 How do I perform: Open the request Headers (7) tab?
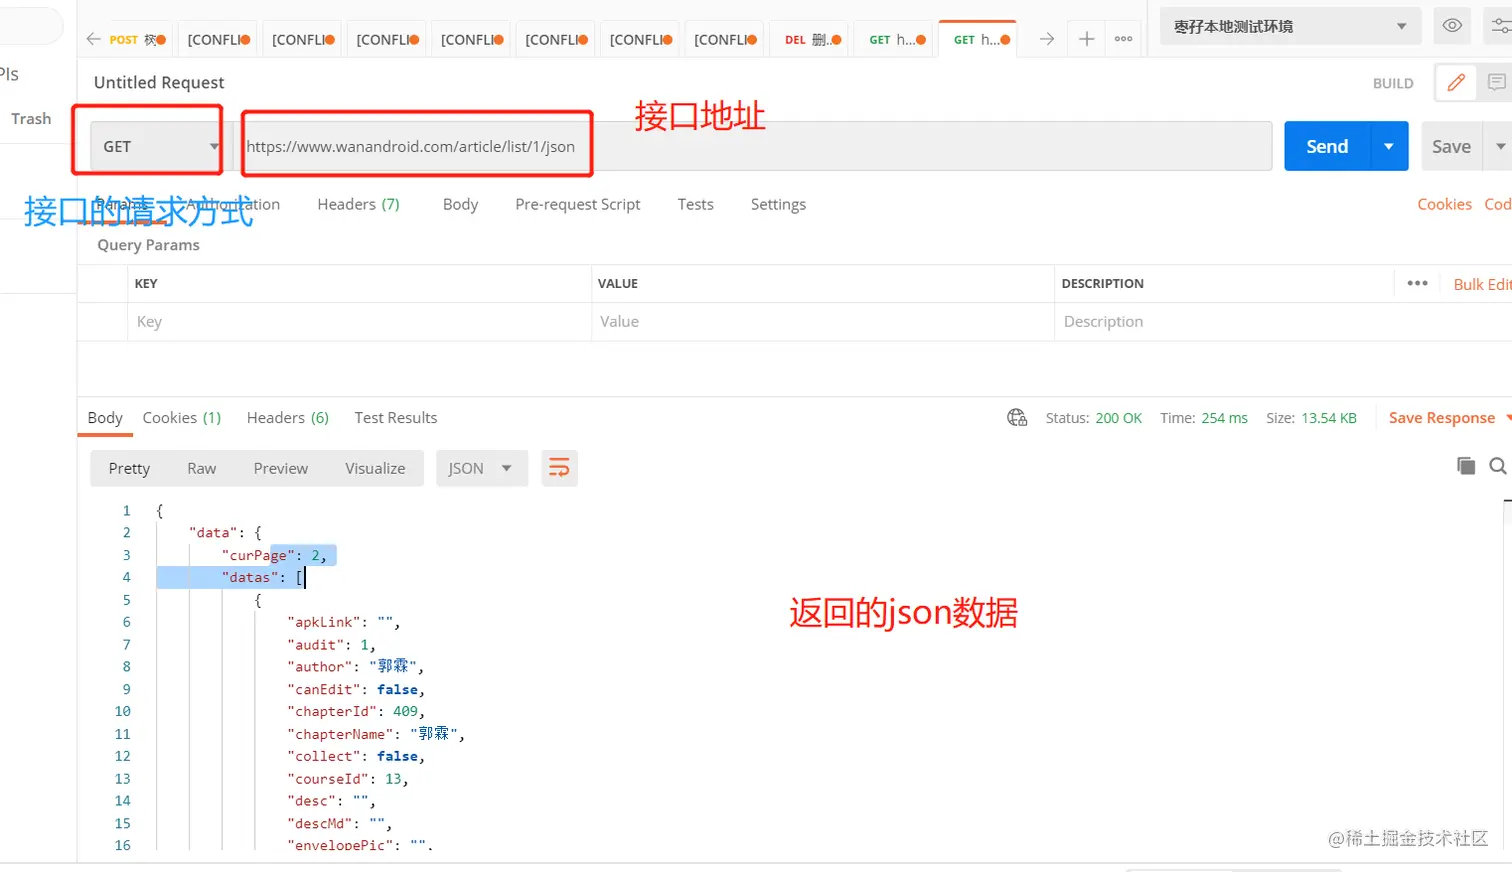point(358,204)
